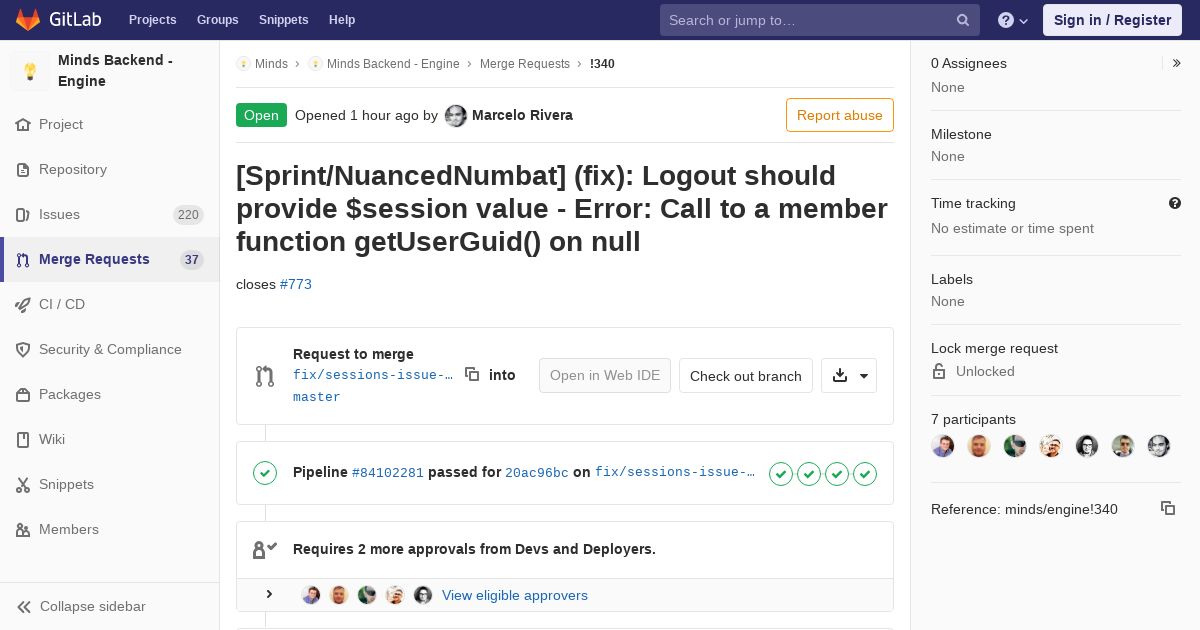Screen dimensions: 1200x630
Task: Click the fourth participant avatar
Action: (x=1051, y=446)
